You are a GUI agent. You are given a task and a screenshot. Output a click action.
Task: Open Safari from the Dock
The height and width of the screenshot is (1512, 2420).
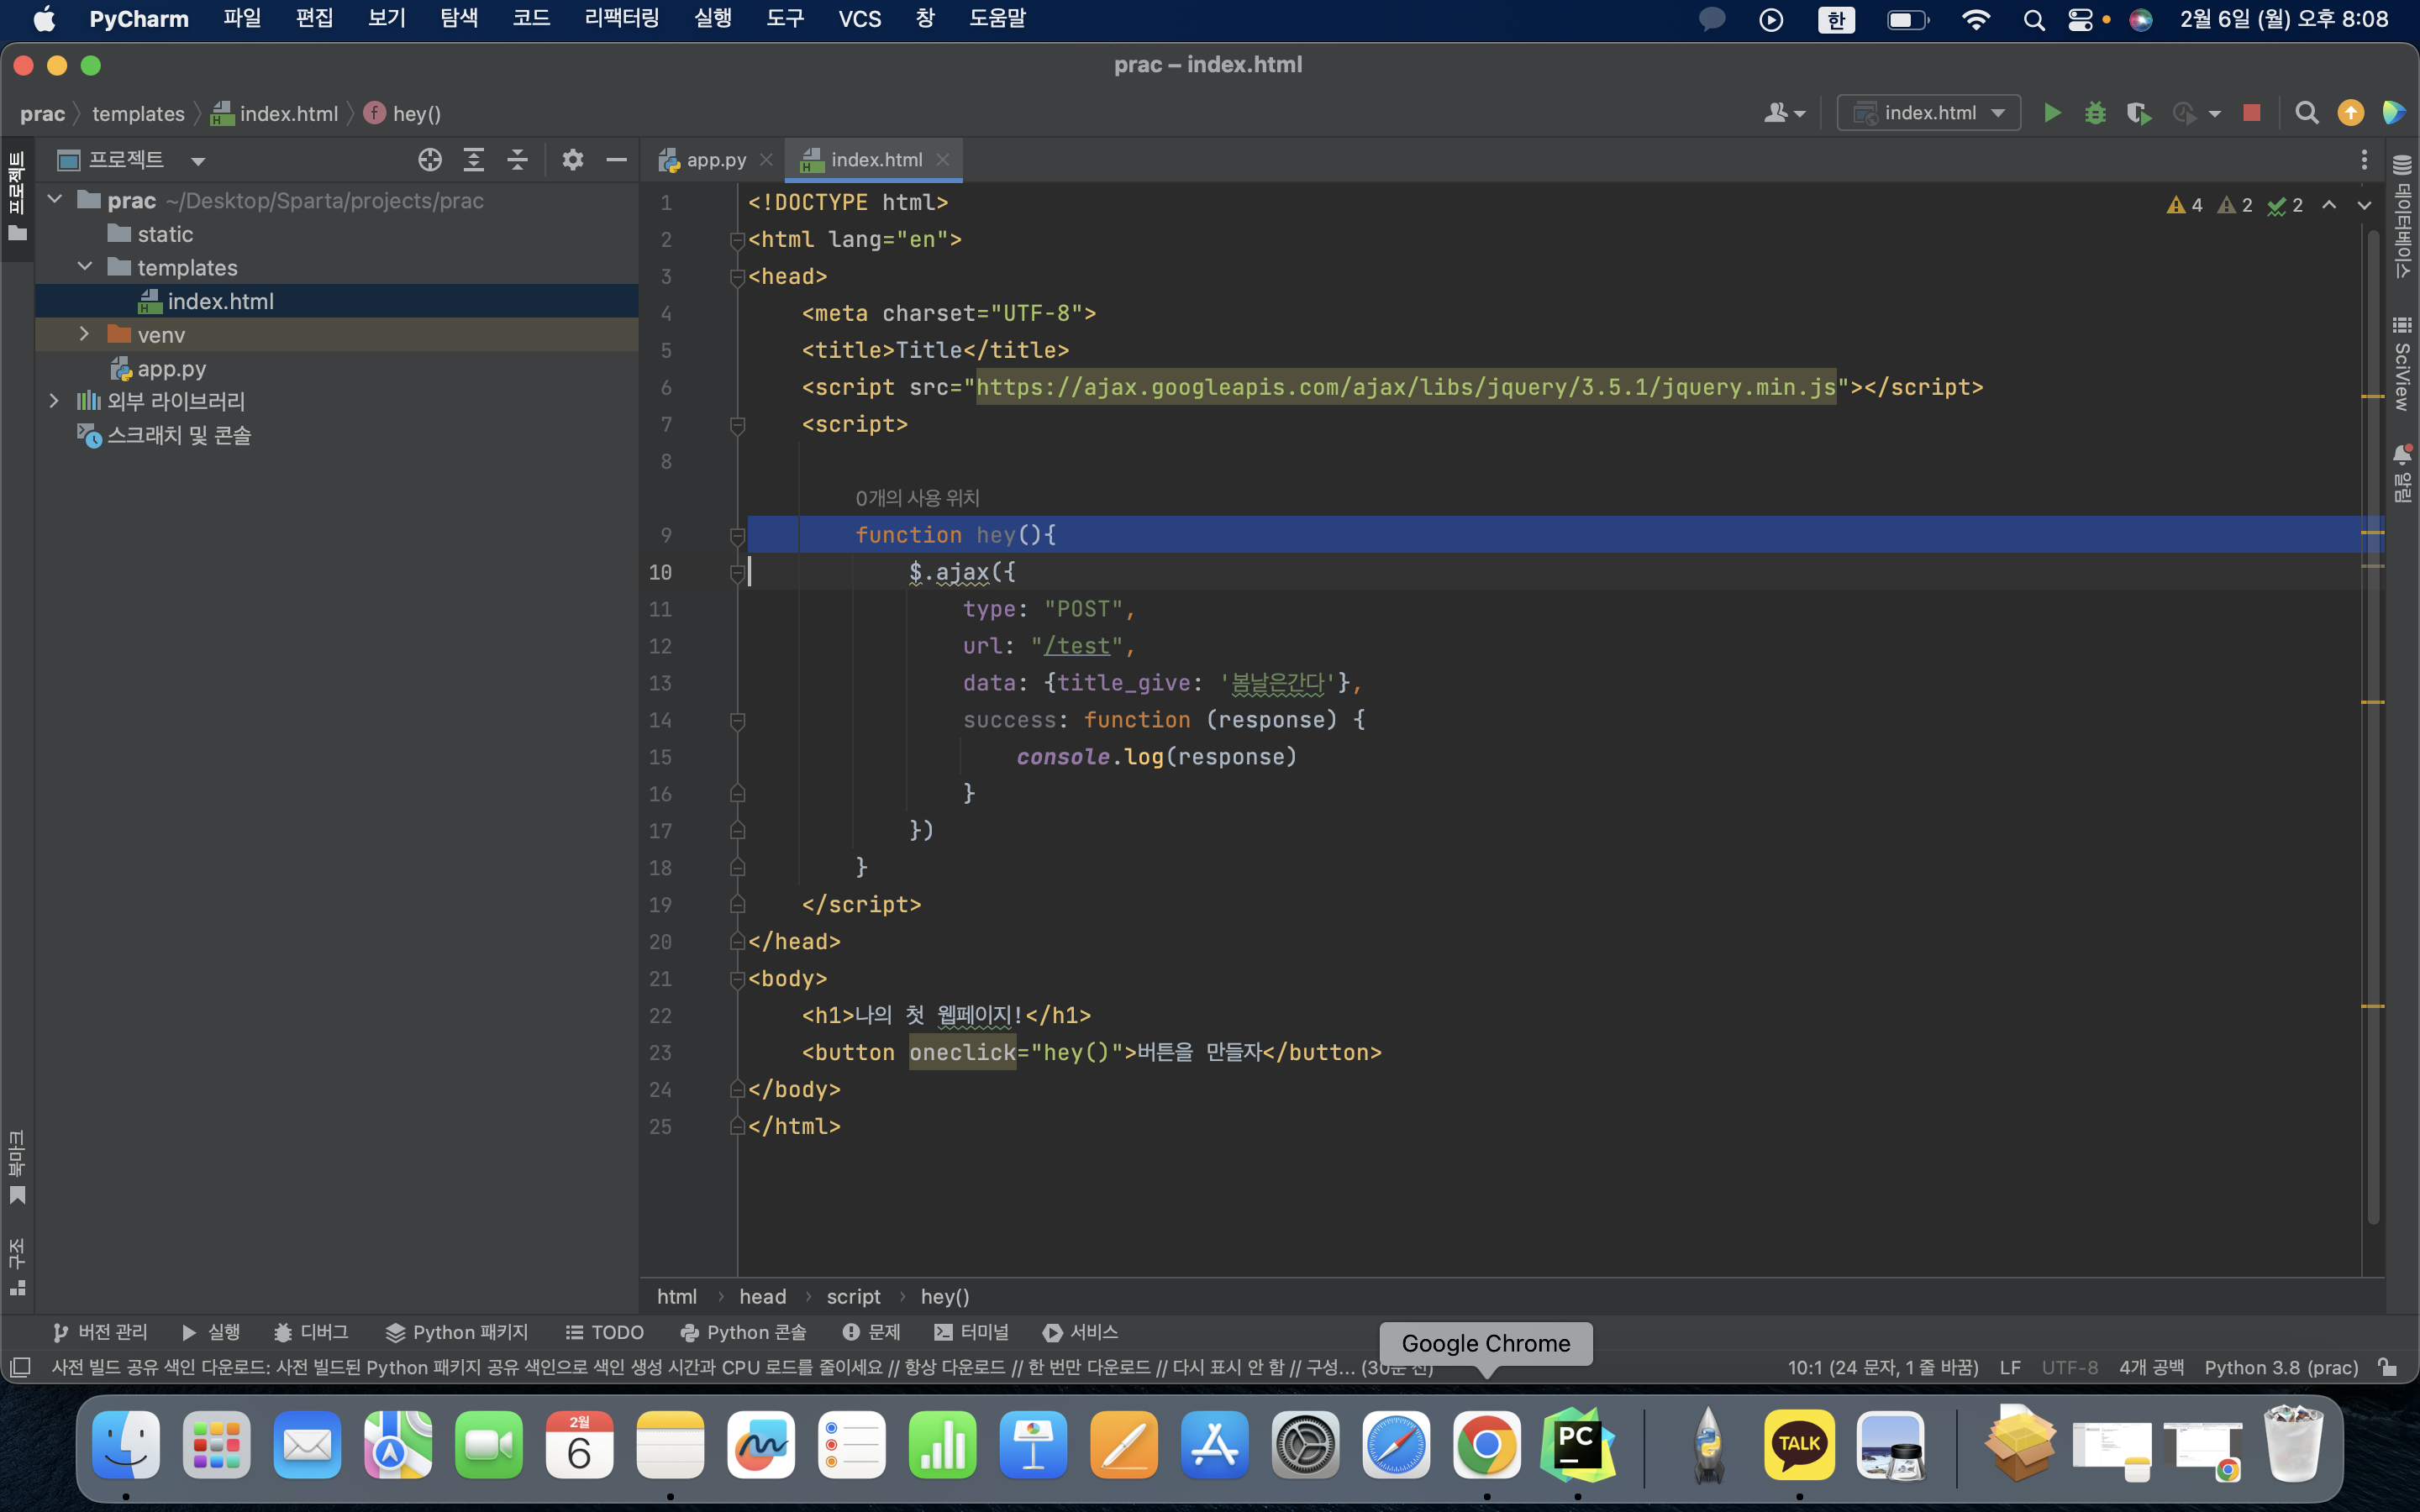[1396, 1445]
